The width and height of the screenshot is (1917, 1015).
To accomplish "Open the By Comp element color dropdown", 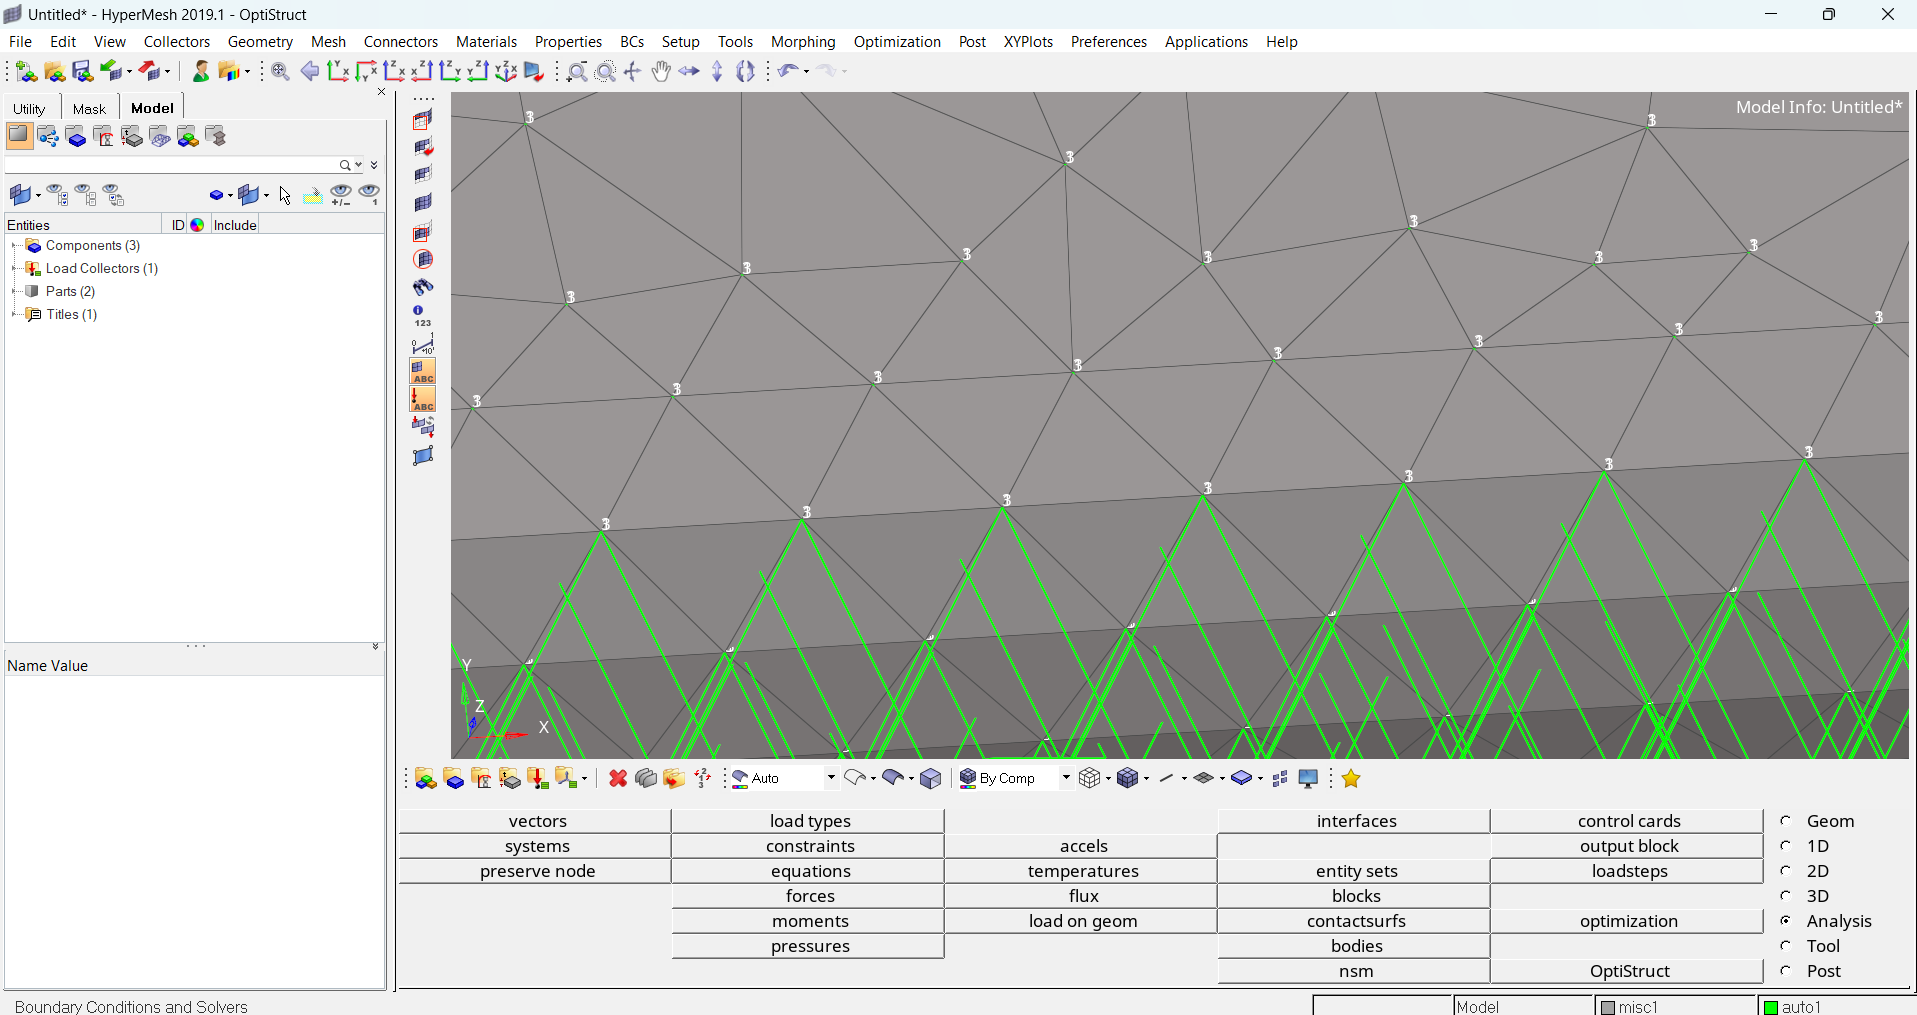I will pos(1066,778).
